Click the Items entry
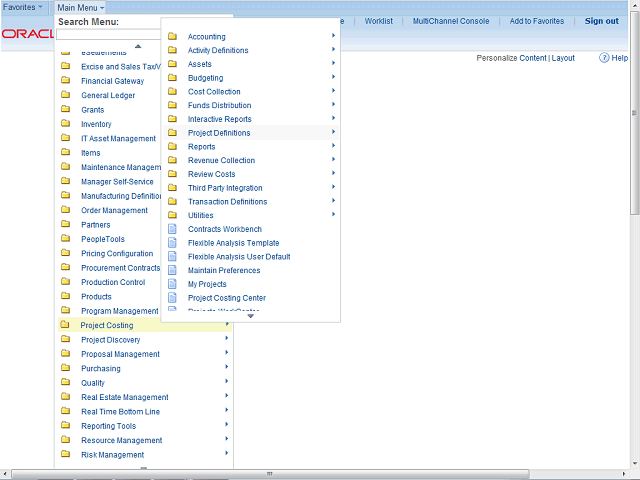Viewport: 640px width, 480px height. [91, 153]
